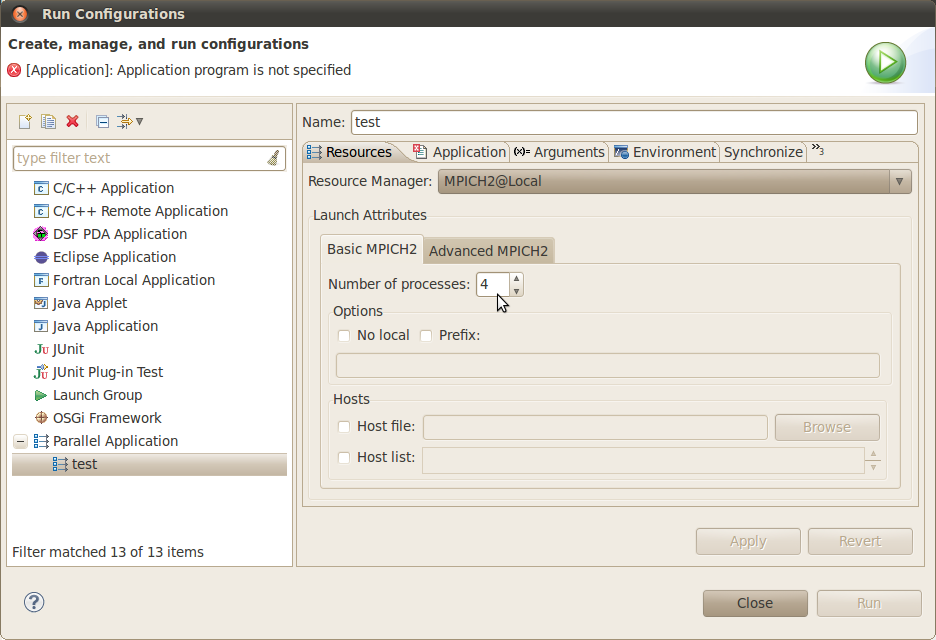Click the JUnit icon in list

[41, 349]
